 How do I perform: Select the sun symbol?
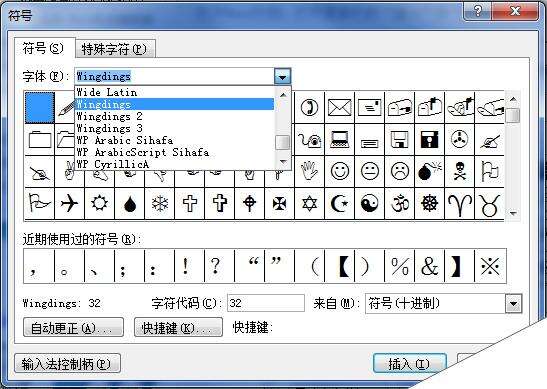[99, 203]
